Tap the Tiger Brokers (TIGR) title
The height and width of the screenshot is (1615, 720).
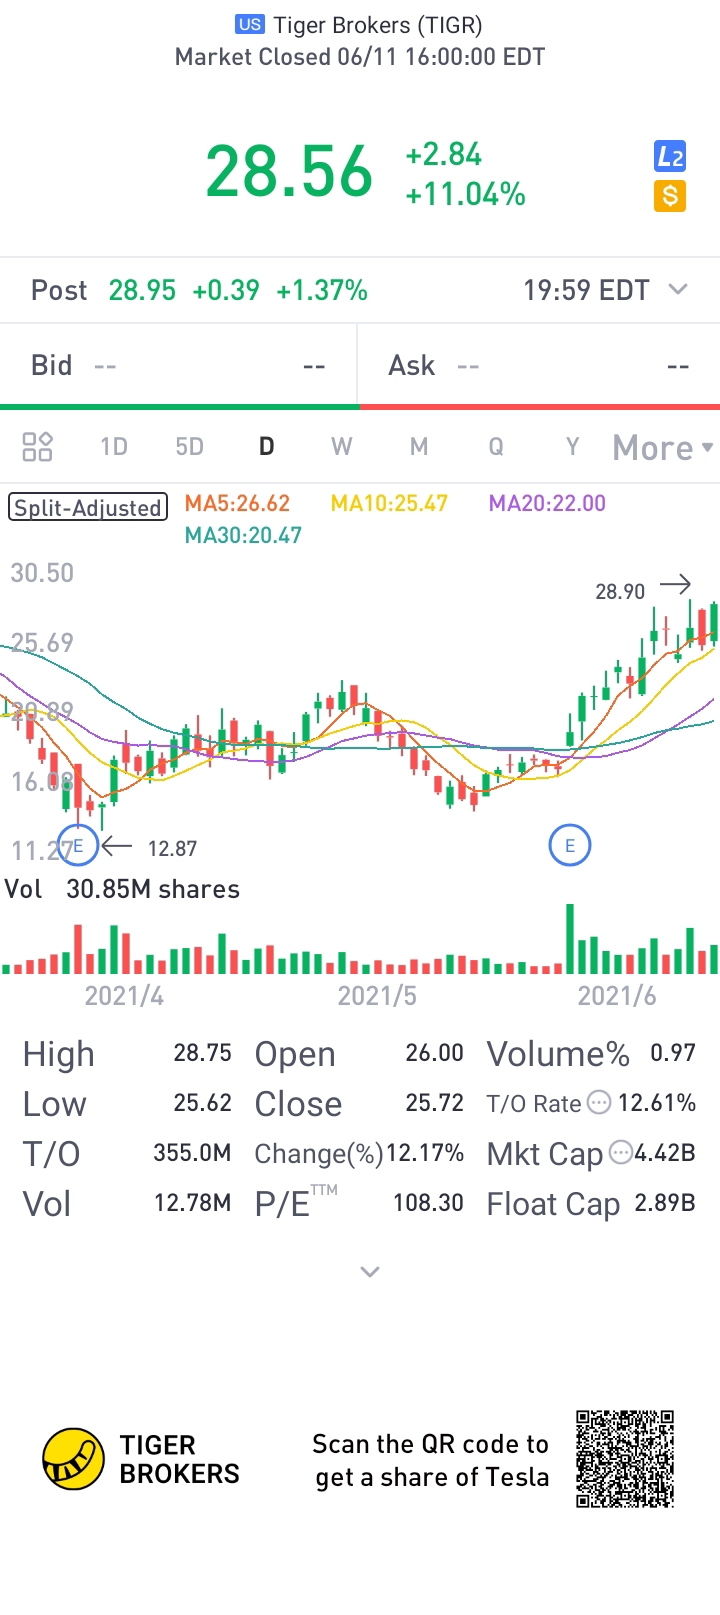tap(378, 25)
